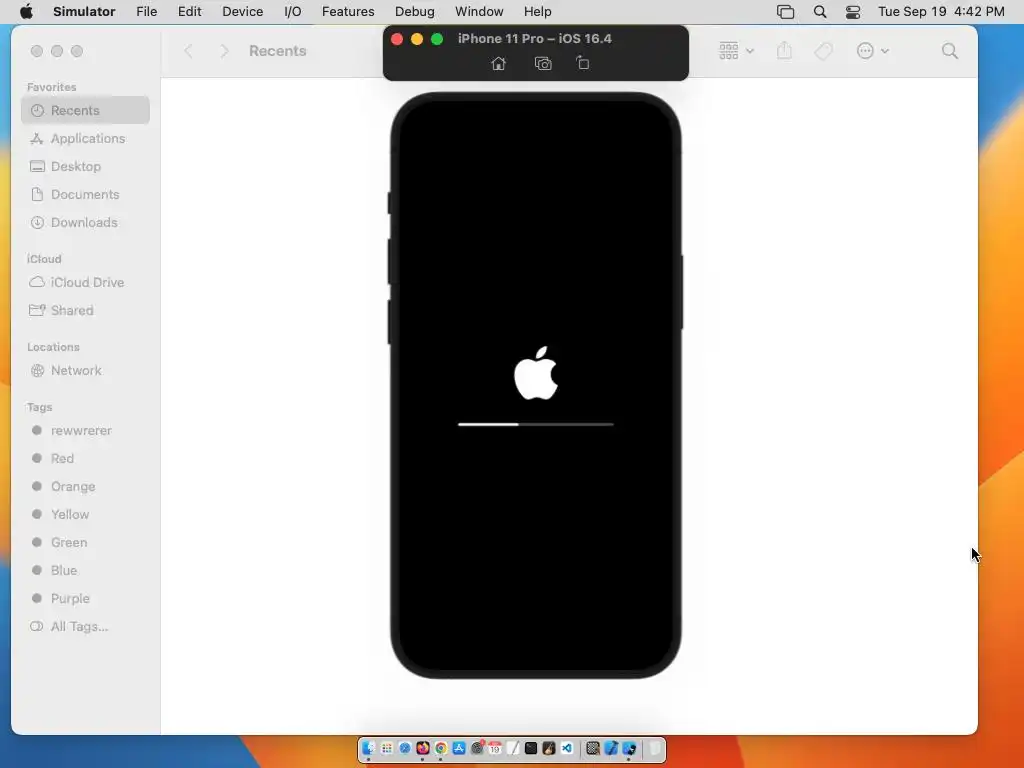Select the Blue tag in sidebar
This screenshot has height=768, width=1024.
(85, 570)
